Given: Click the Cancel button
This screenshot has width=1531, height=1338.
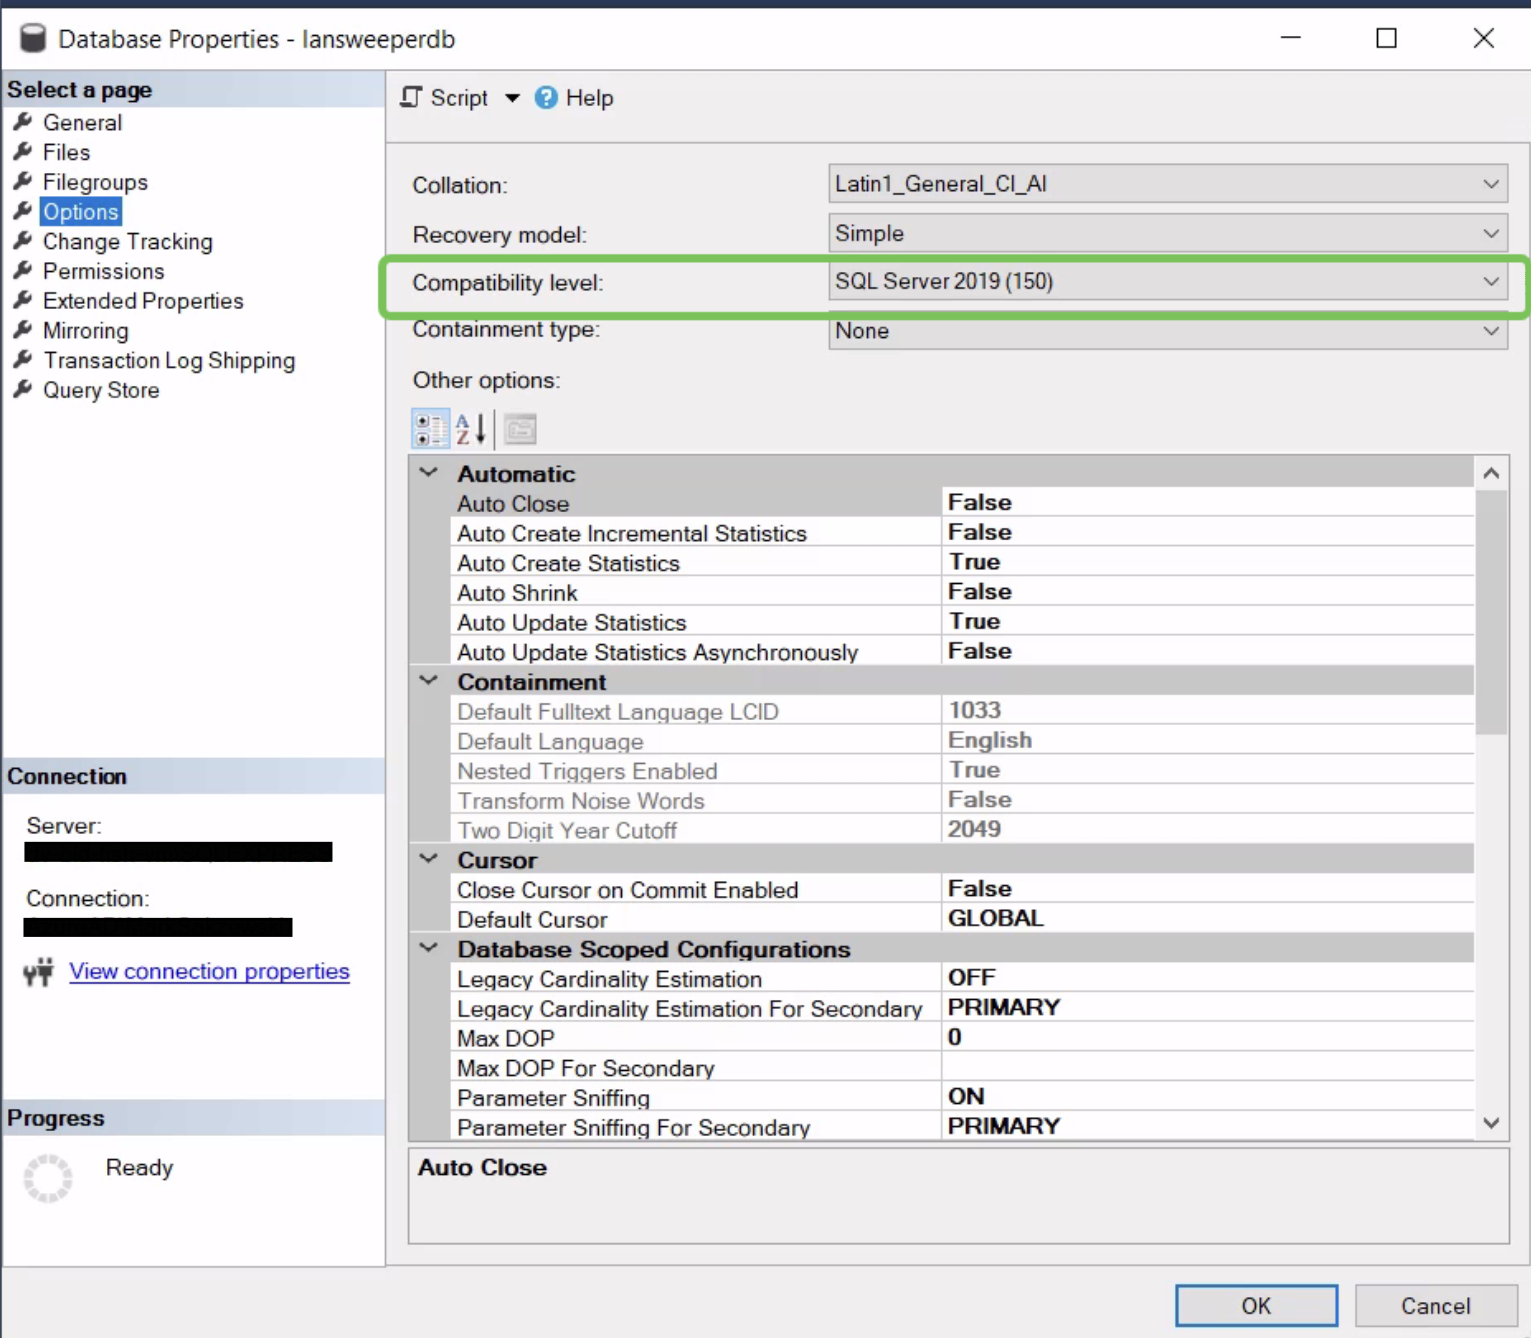Looking at the screenshot, I should (1435, 1305).
